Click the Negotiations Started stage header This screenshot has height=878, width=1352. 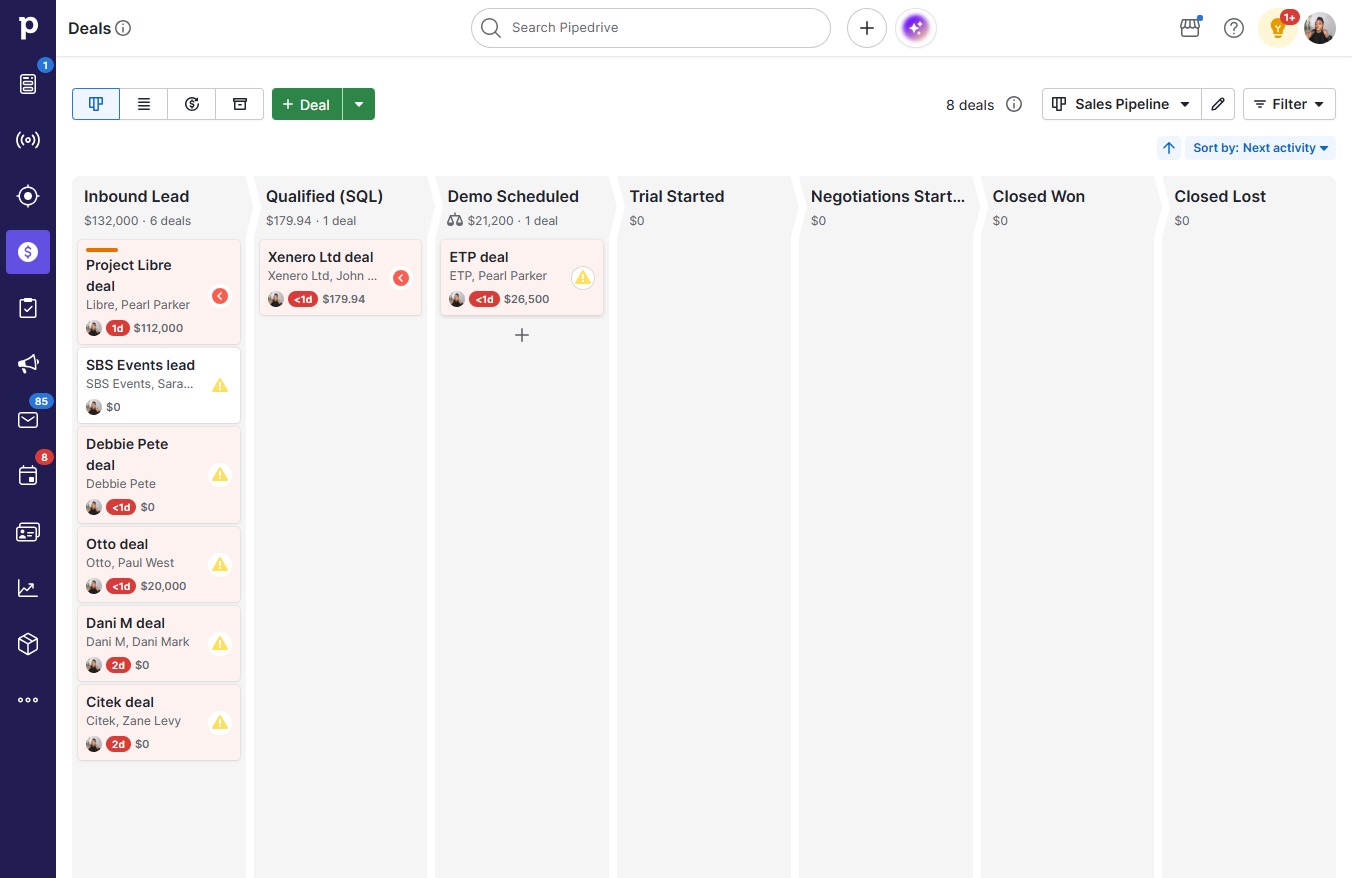click(x=888, y=196)
